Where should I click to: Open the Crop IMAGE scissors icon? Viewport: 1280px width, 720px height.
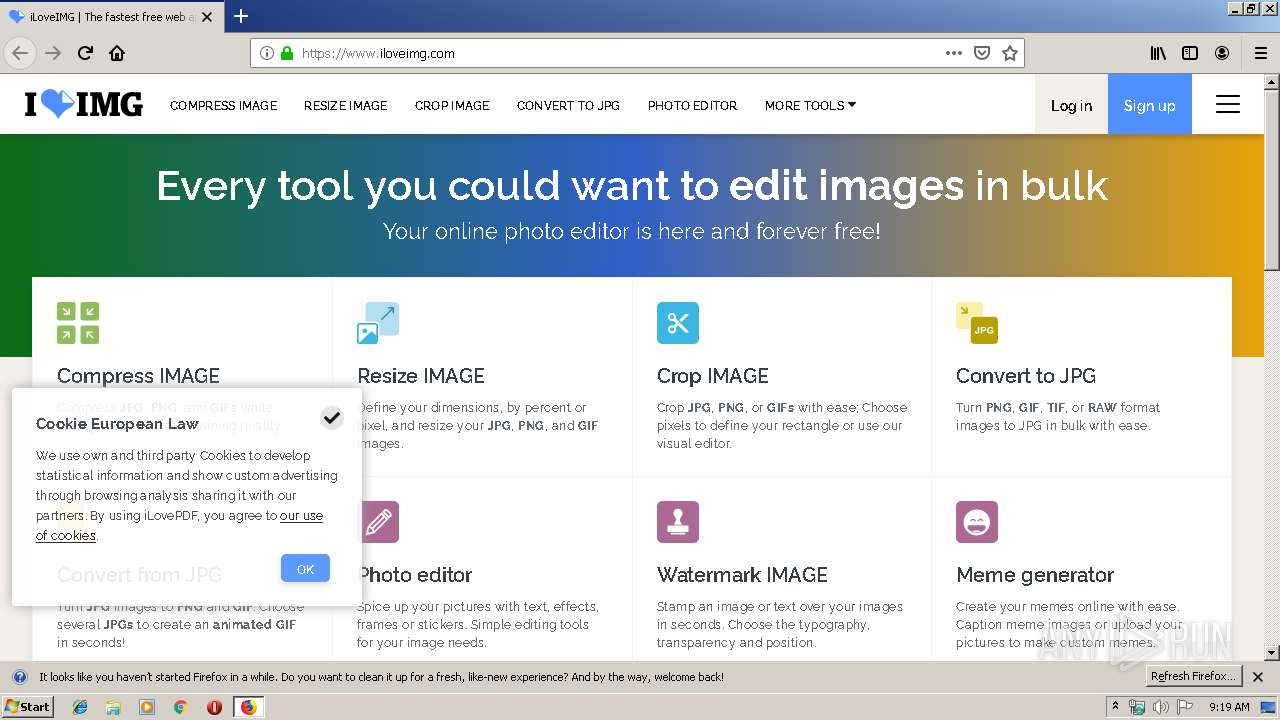(678, 323)
